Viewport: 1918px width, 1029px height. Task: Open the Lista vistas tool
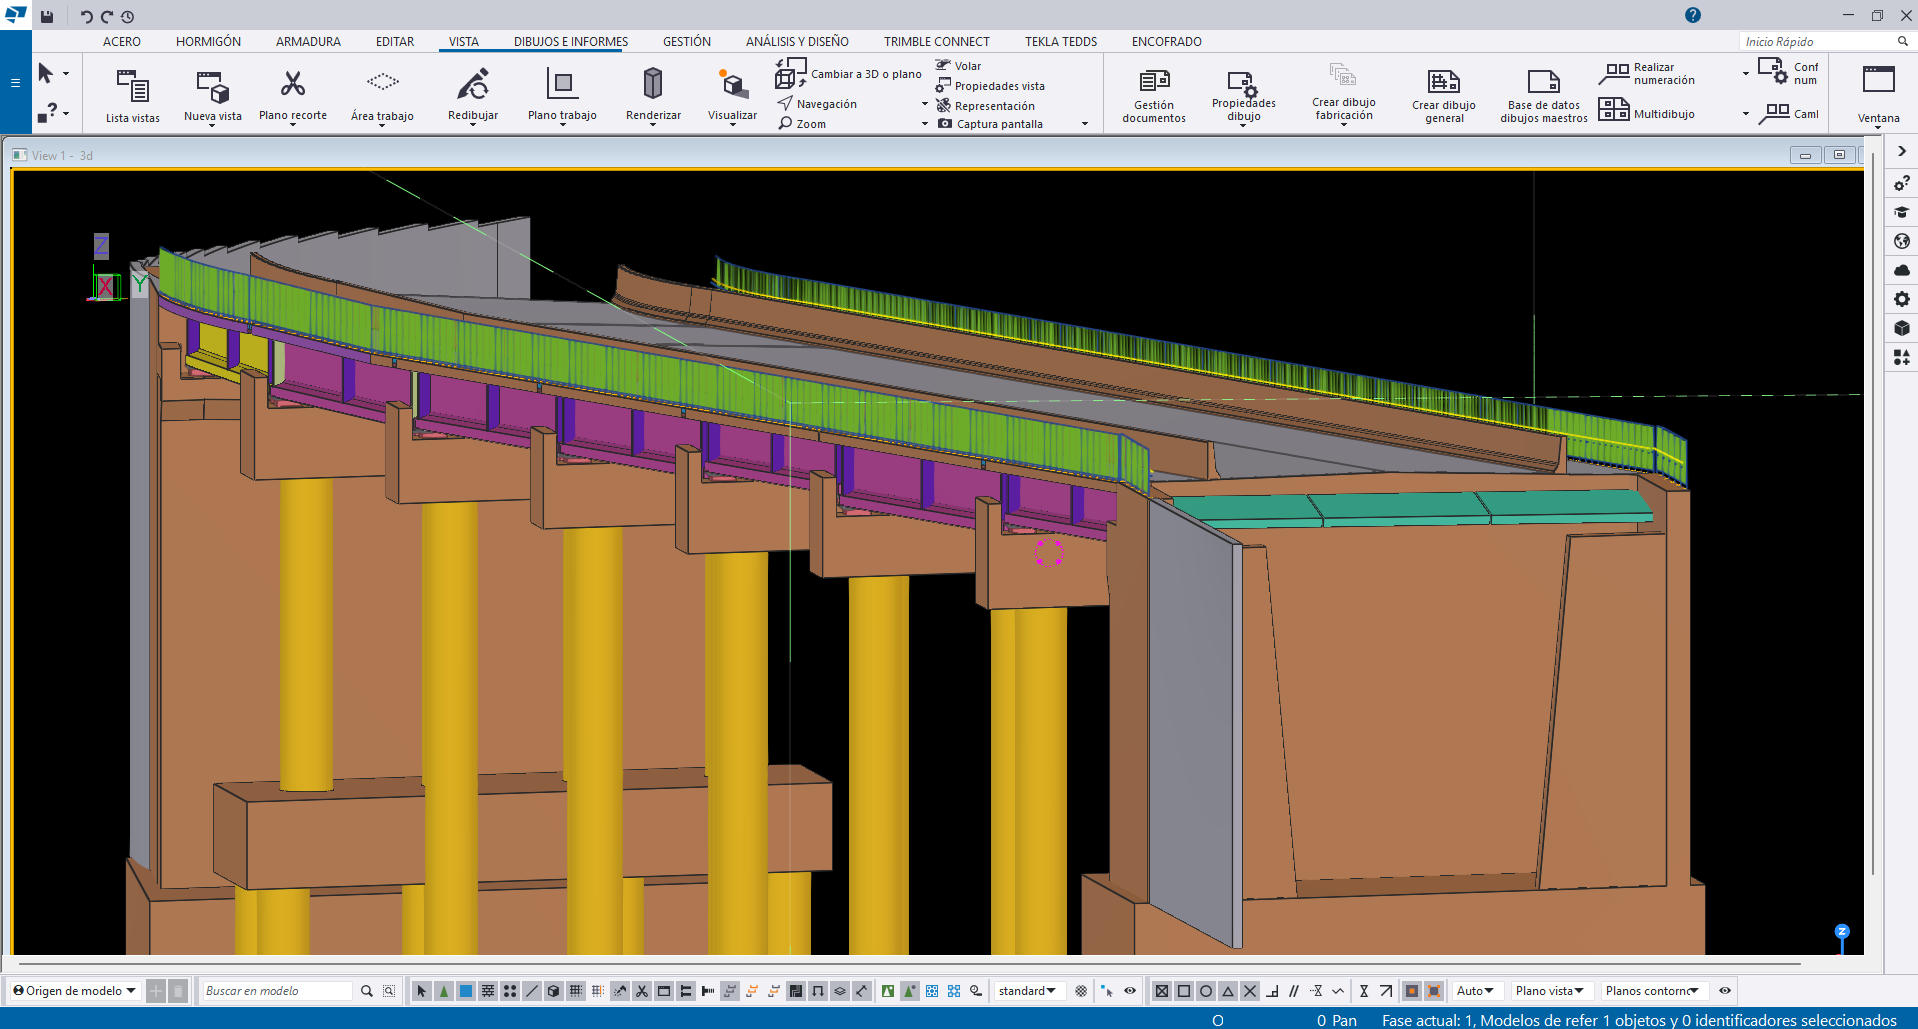(x=132, y=88)
